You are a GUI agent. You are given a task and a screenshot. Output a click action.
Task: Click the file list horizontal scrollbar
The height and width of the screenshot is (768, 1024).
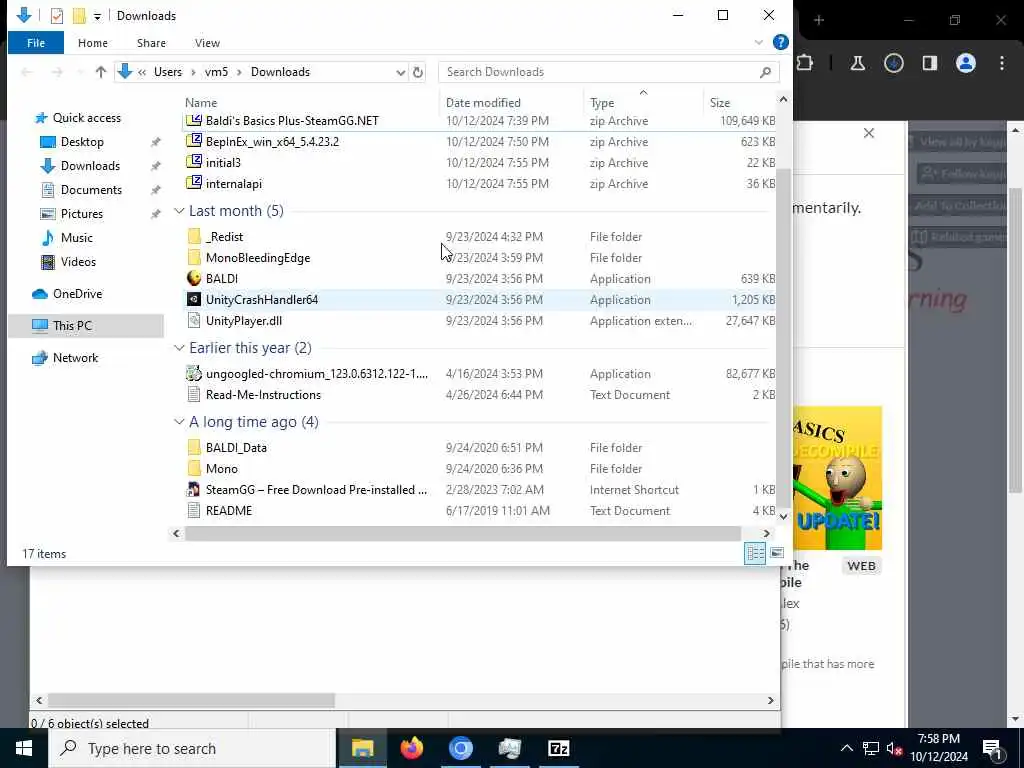462,534
